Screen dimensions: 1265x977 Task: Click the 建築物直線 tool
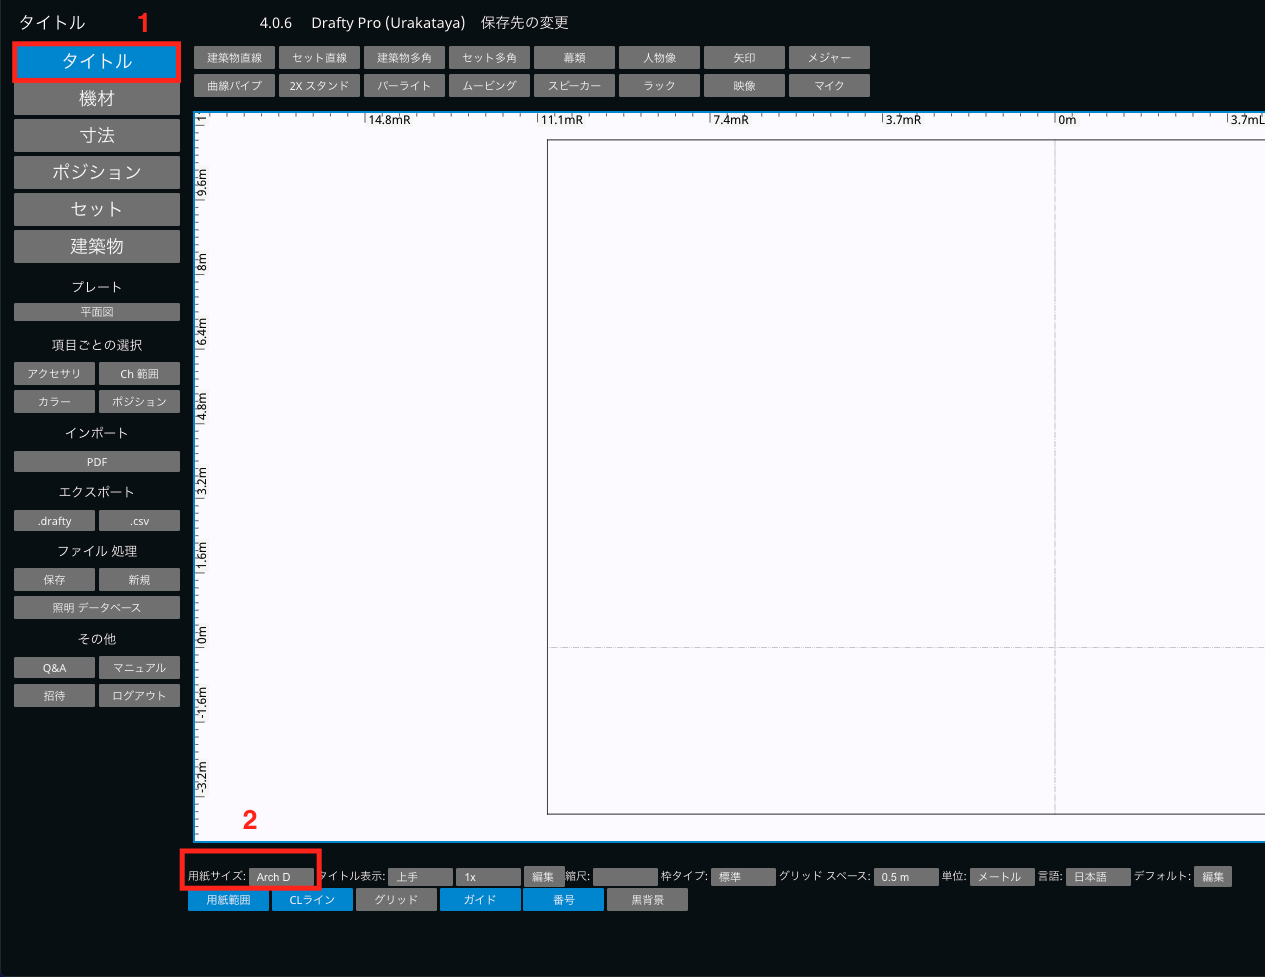(234, 58)
